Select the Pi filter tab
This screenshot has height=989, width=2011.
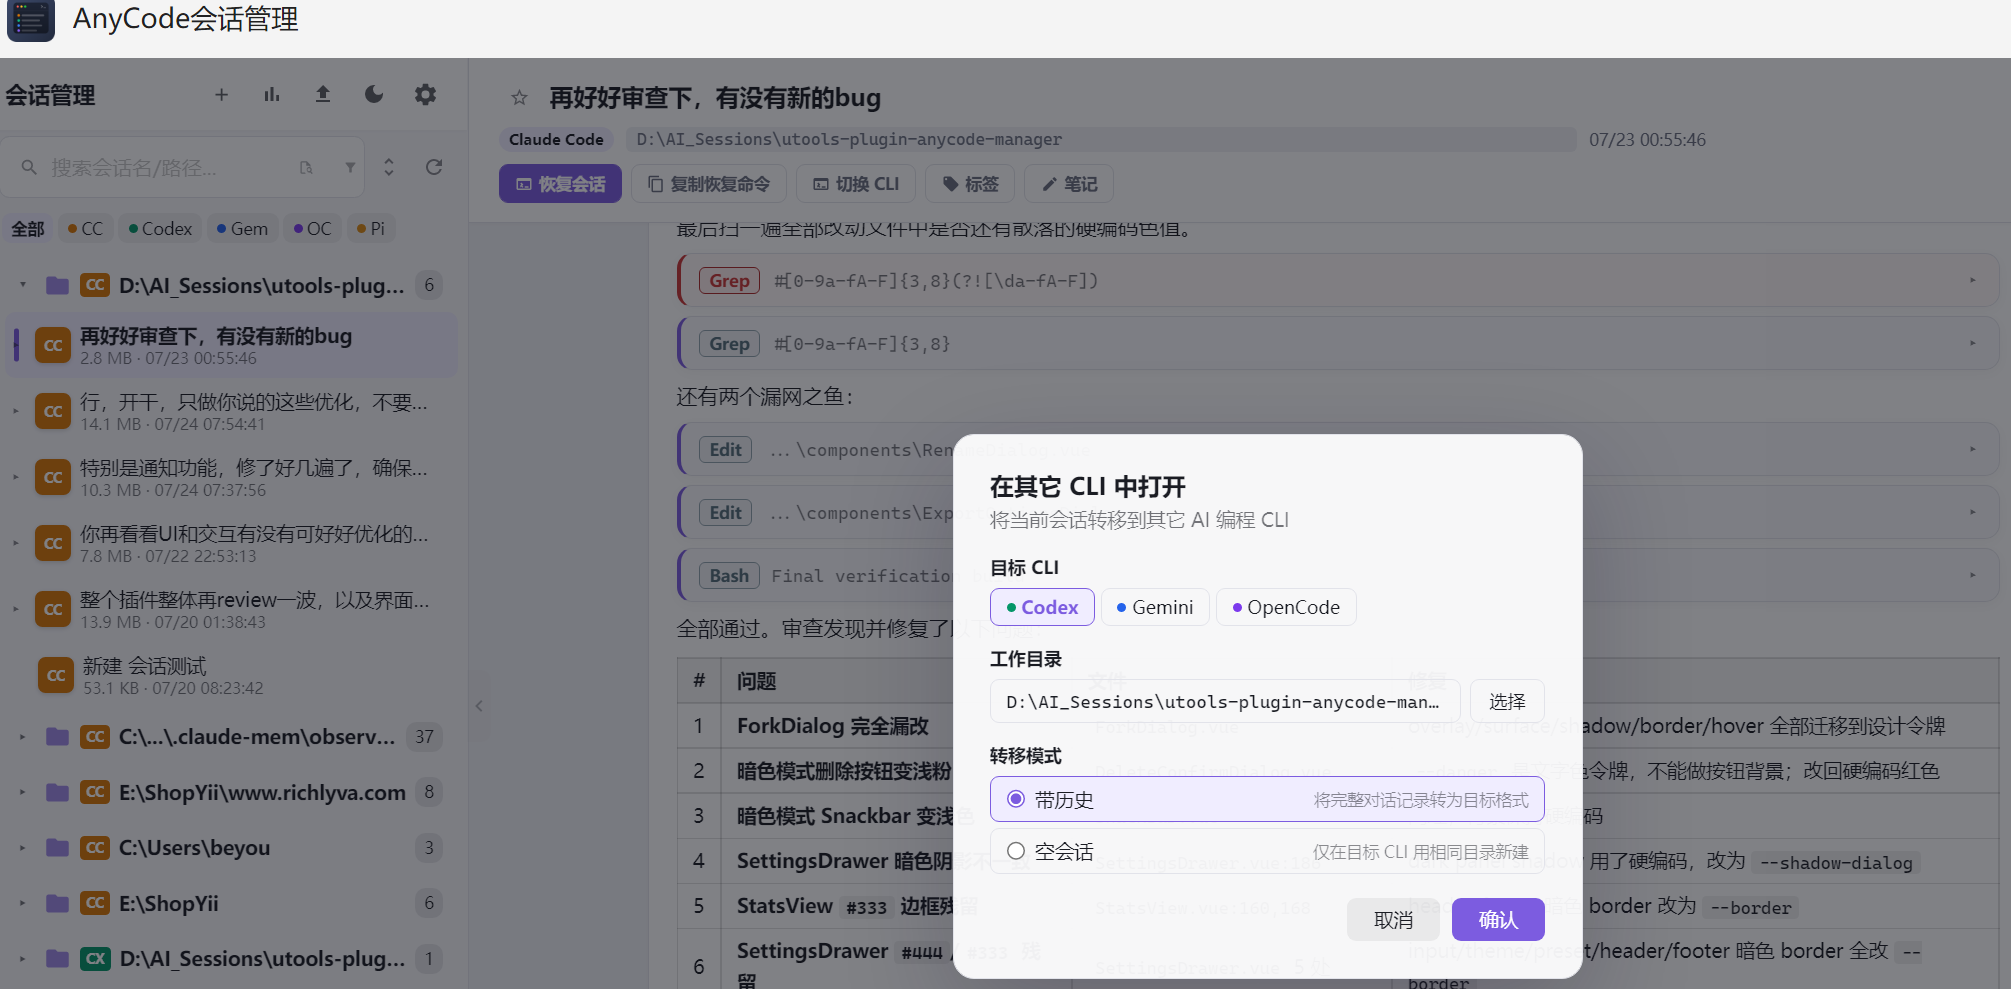pyautogui.click(x=371, y=229)
